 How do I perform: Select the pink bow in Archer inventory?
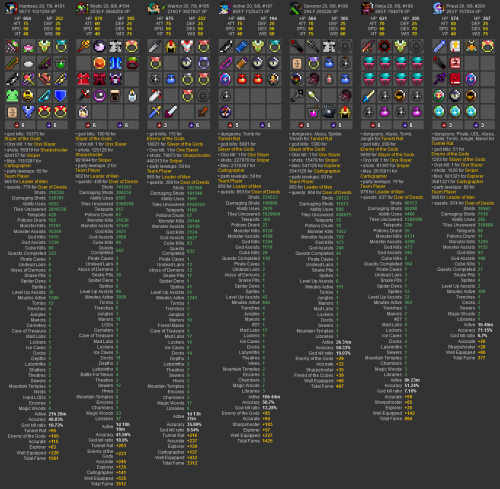coord(226,63)
